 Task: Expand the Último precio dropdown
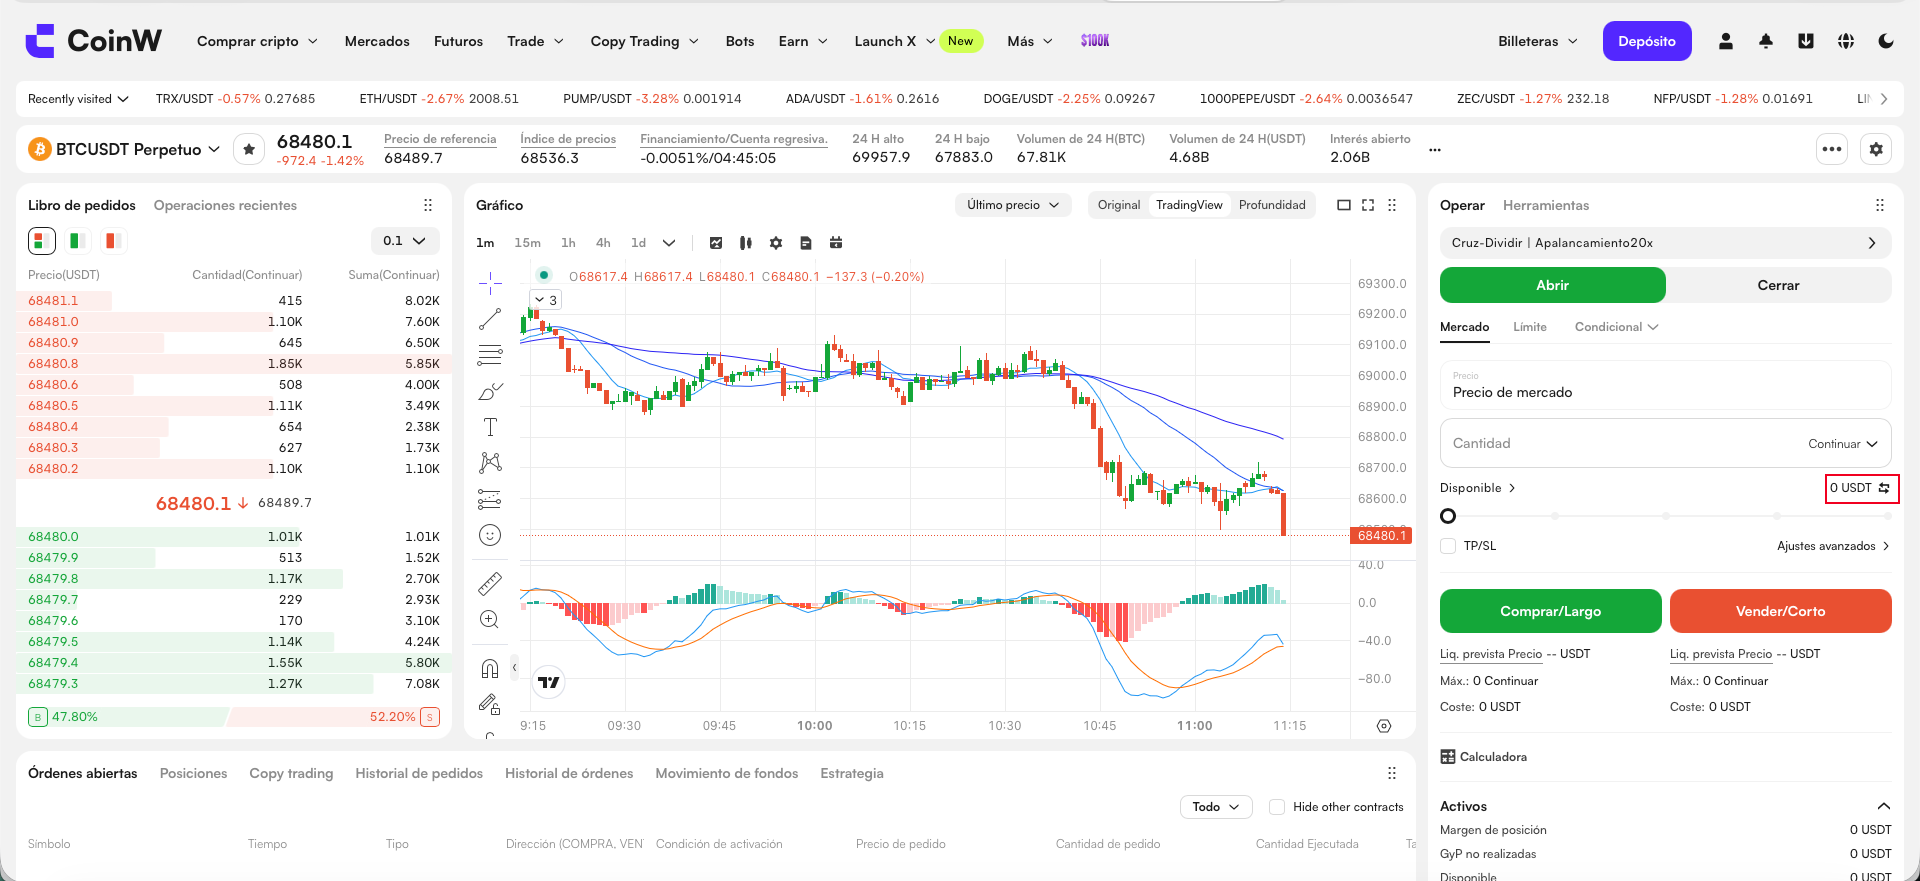coord(1013,205)
